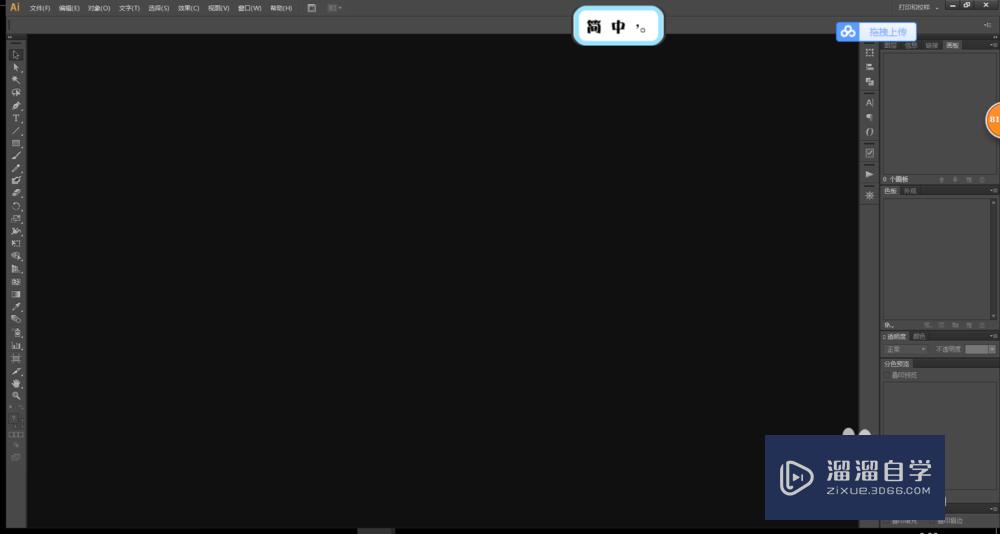Viewport: 1000px width, 534px height.
Task: Select the Artboard tool
Action: pos(17,359)
